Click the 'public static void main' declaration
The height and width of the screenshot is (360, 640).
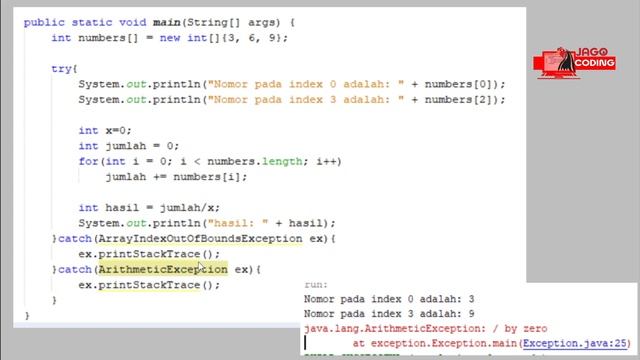(159, 22)
